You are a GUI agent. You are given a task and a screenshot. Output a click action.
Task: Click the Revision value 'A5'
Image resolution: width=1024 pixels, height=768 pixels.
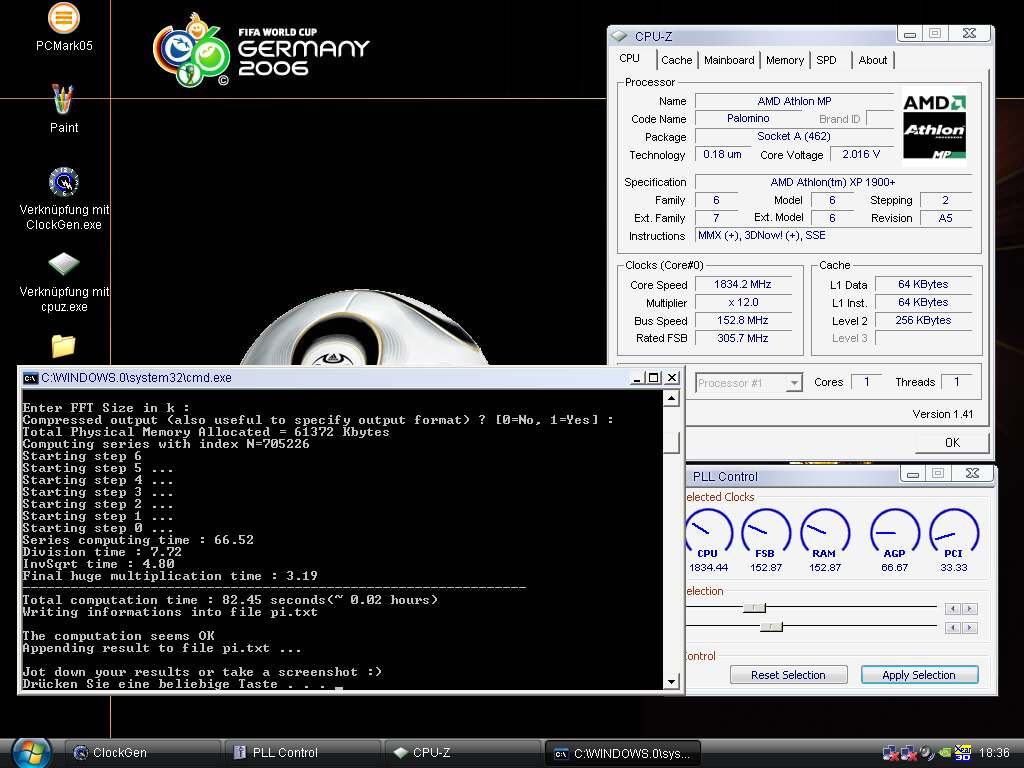(946, 218)
